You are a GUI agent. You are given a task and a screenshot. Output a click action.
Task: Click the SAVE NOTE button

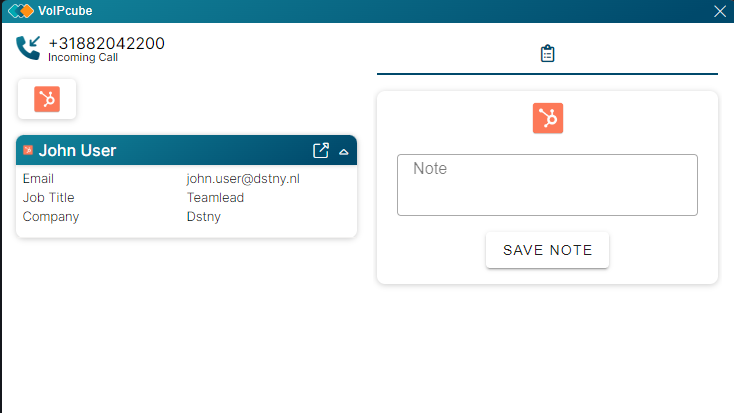pyautogui.click(x=547, y=250)
